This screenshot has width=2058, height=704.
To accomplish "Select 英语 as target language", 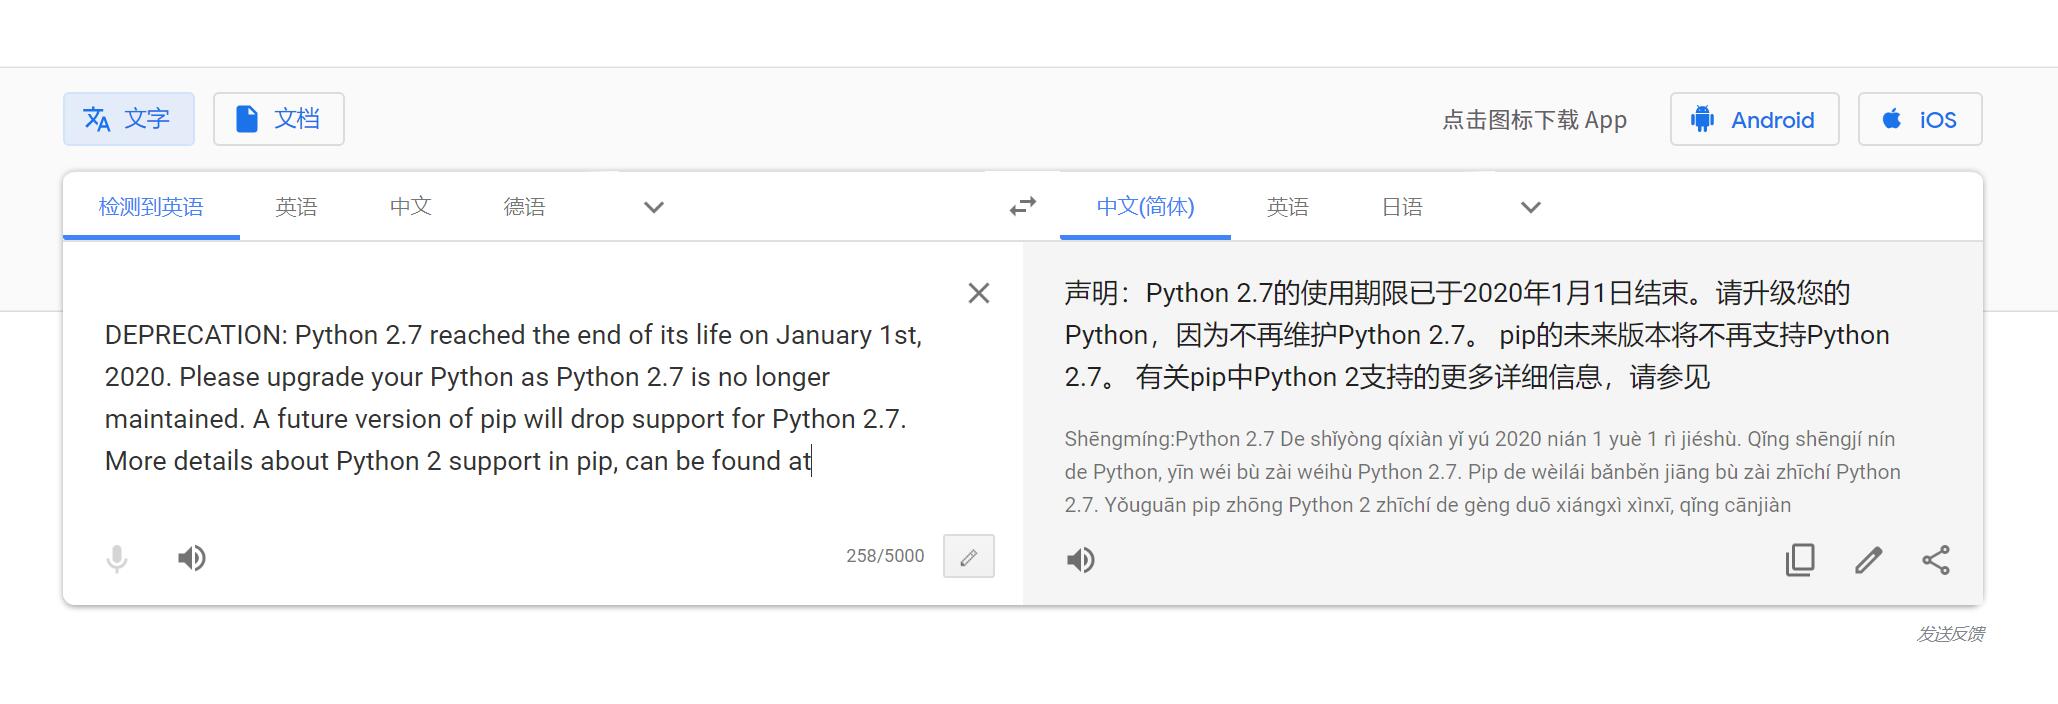I will [x=1287, y=207].
